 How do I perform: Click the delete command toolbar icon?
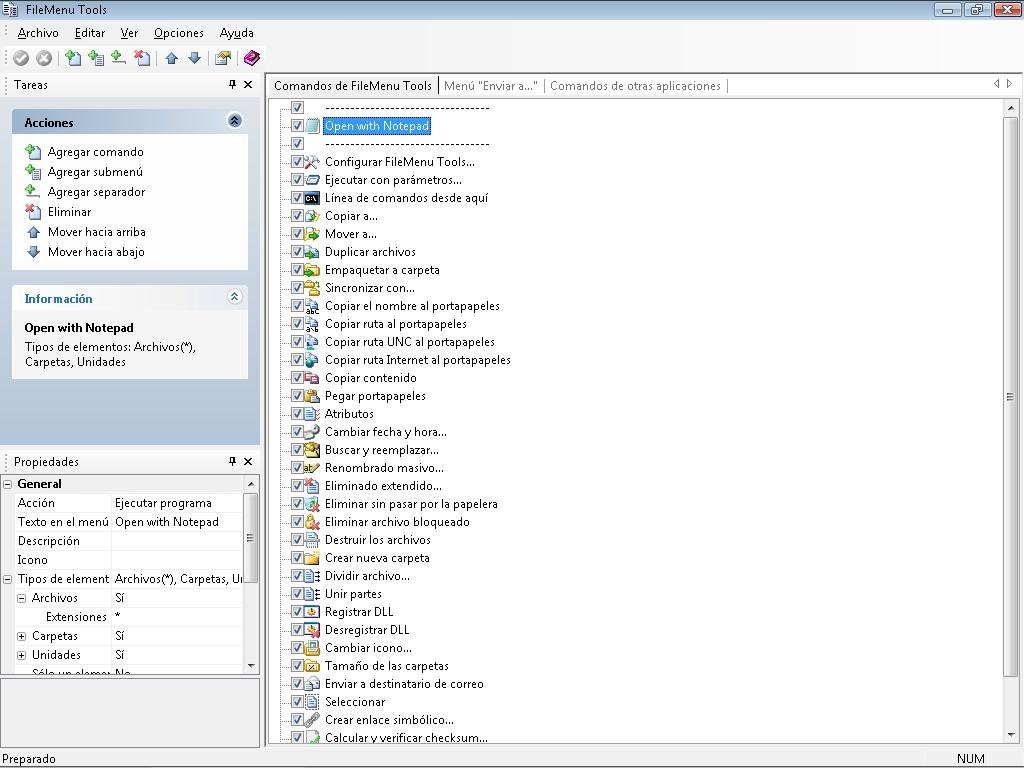click(142, 58)
